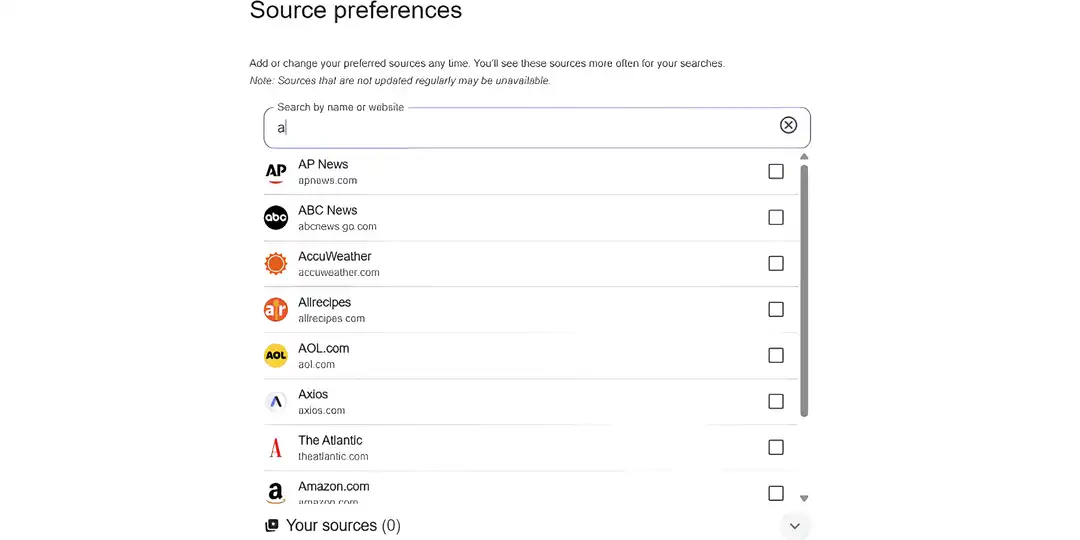Select the Allrecipes checkbox

pos(776,309)
